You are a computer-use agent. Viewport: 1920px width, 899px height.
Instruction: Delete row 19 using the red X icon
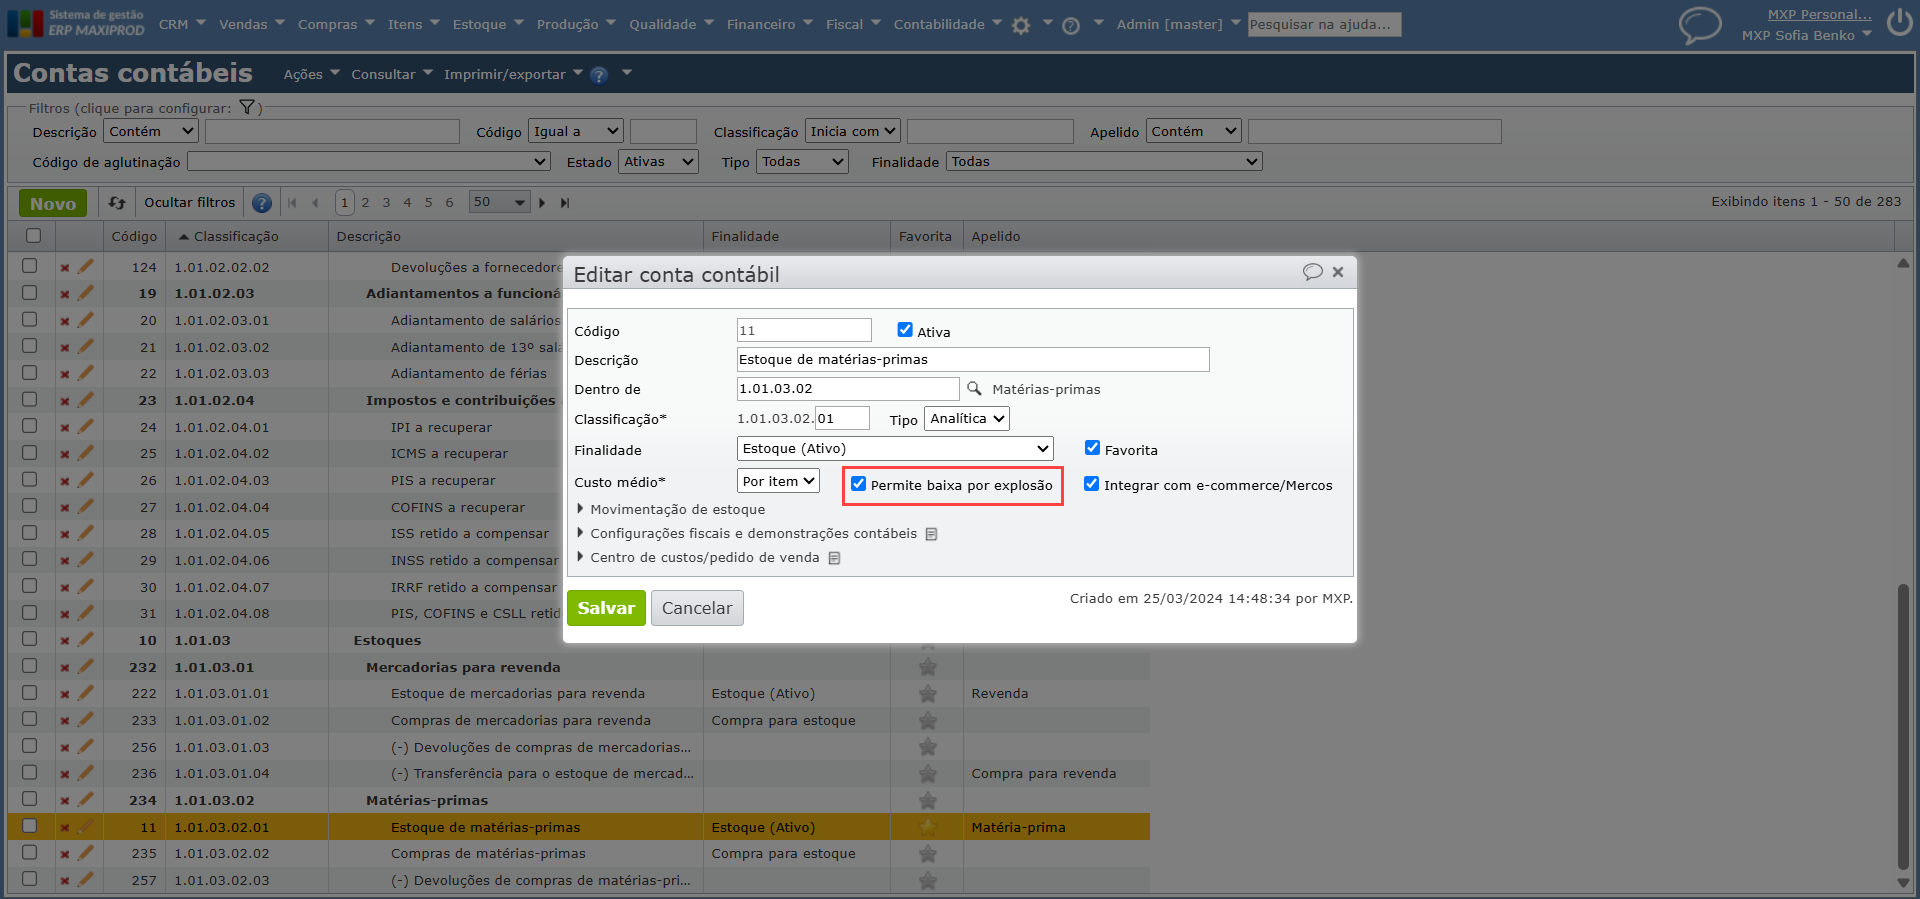click(x=64, y=294)
